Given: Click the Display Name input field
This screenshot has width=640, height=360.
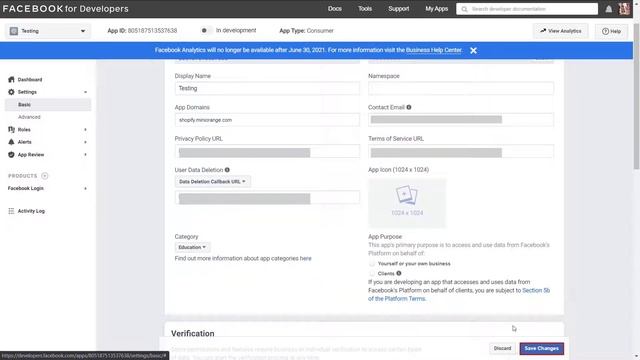Looking at the screenshot, I should pos(267,88).
